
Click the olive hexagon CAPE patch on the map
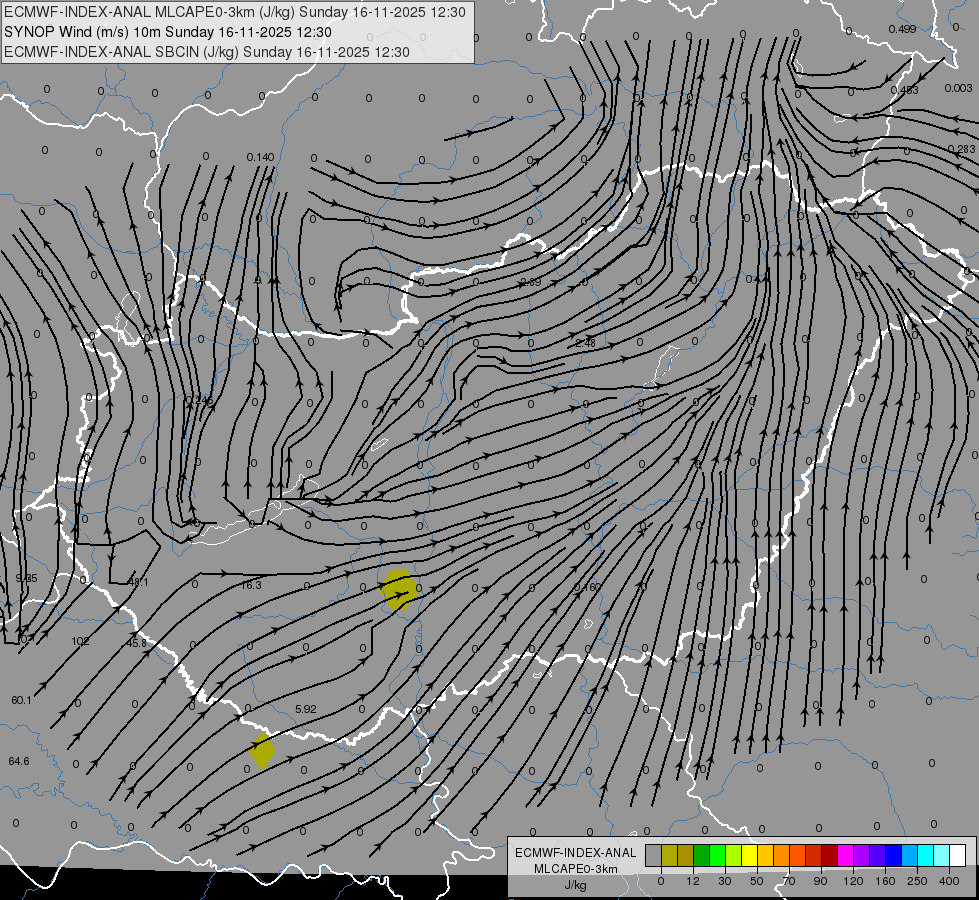tap(398, 590)
